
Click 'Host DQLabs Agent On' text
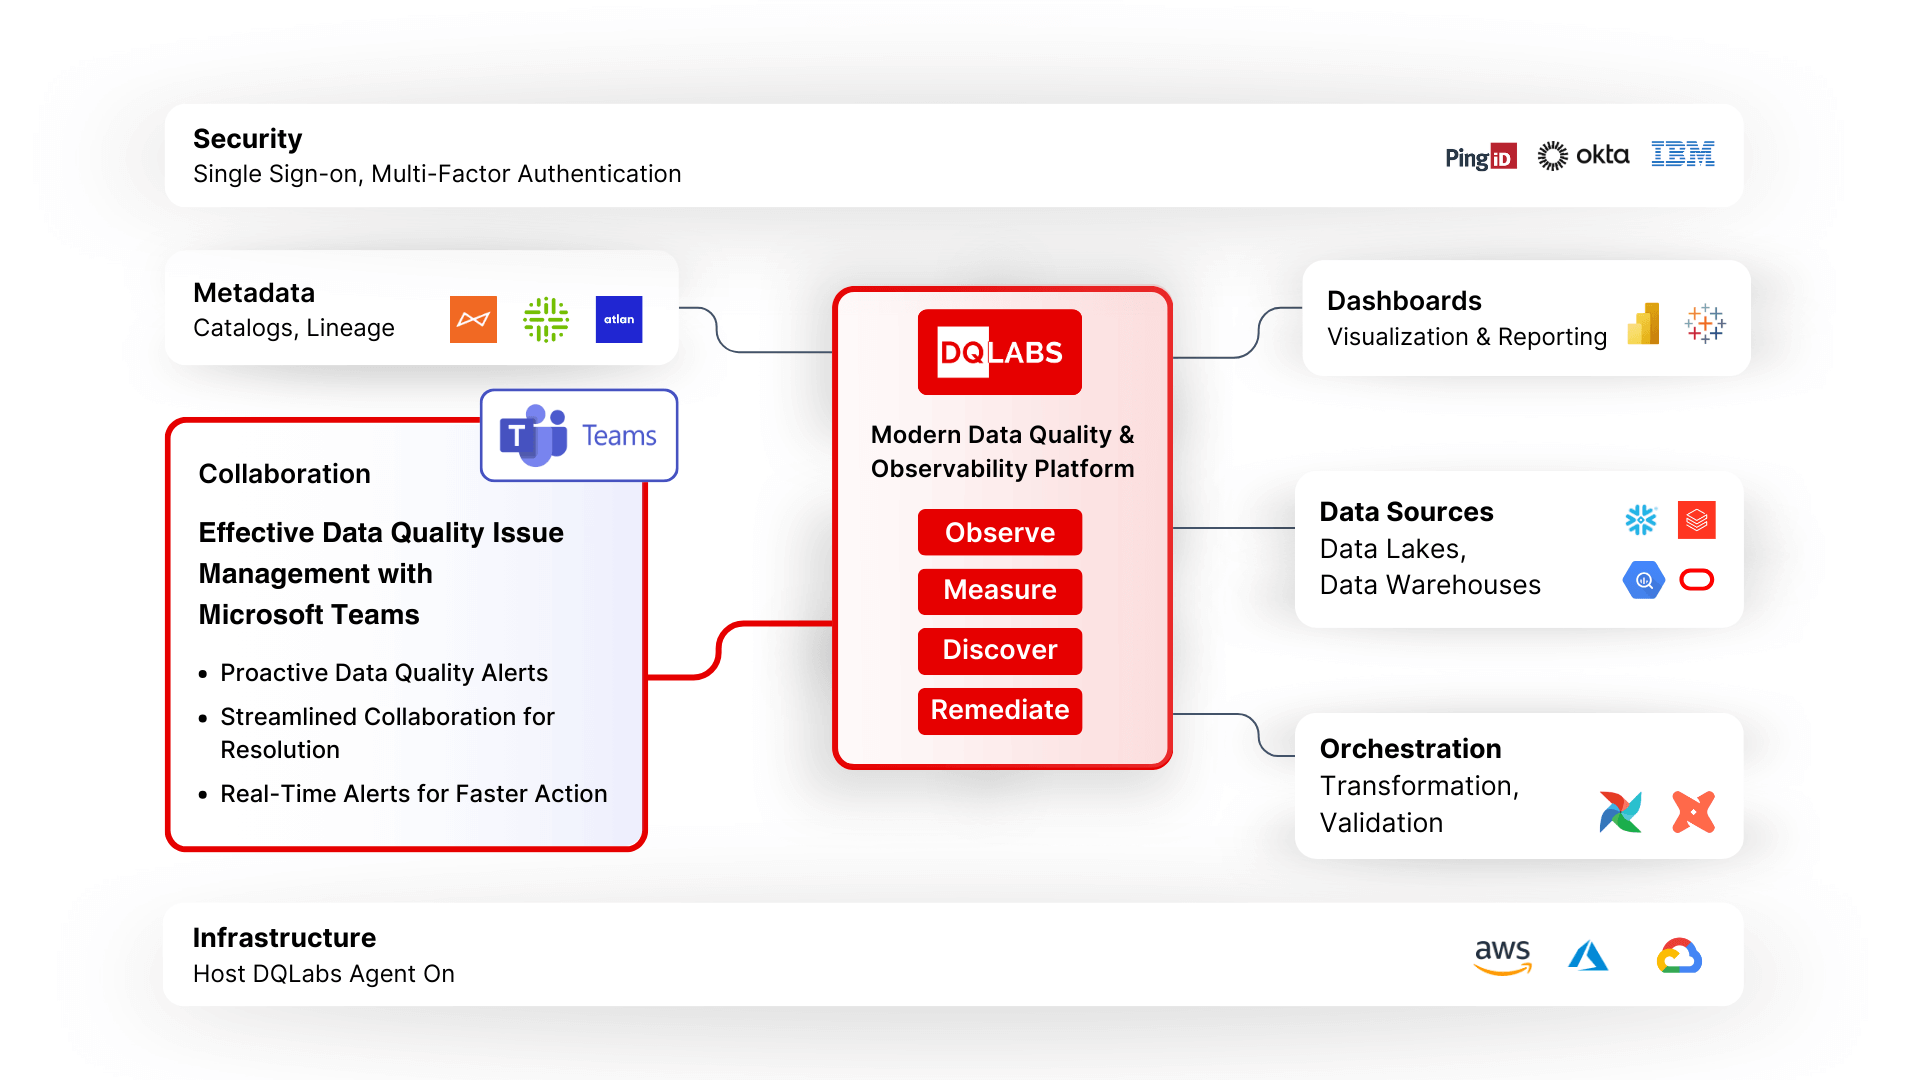[x=324, y=974]
